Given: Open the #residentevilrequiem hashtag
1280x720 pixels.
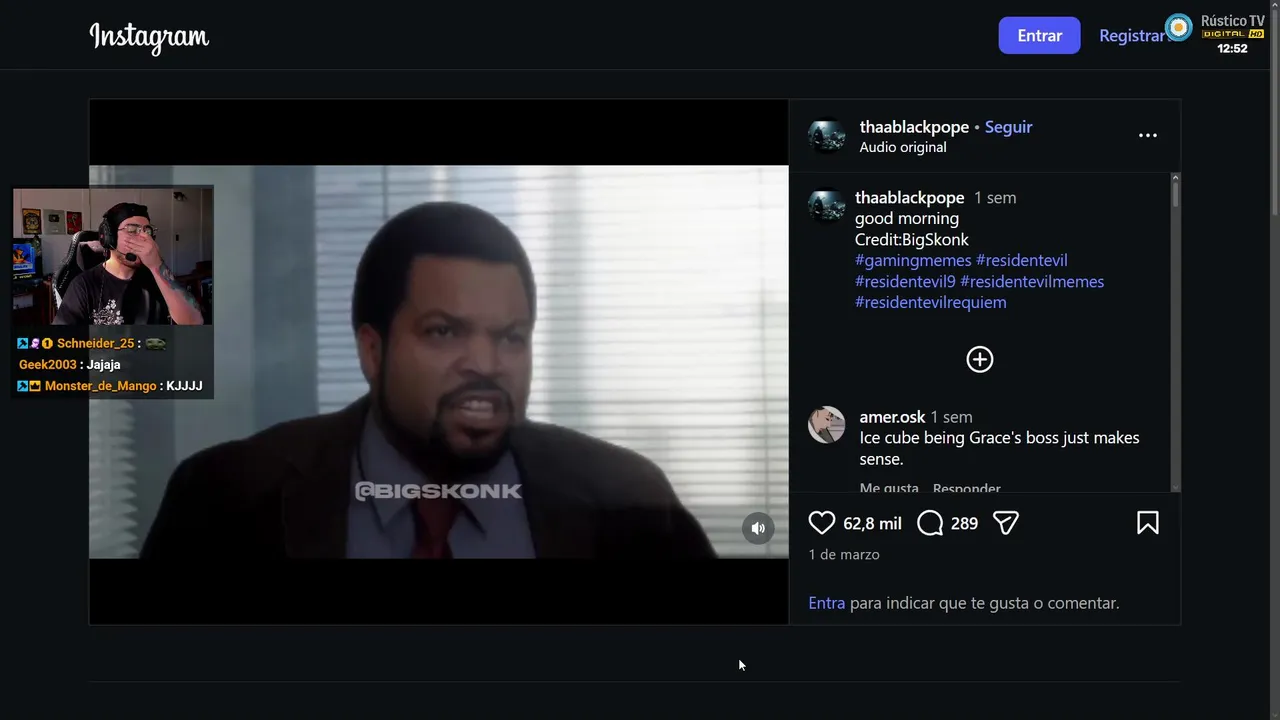Looking at the screenshot, I should pyautogui.click(x=931, y=302).
